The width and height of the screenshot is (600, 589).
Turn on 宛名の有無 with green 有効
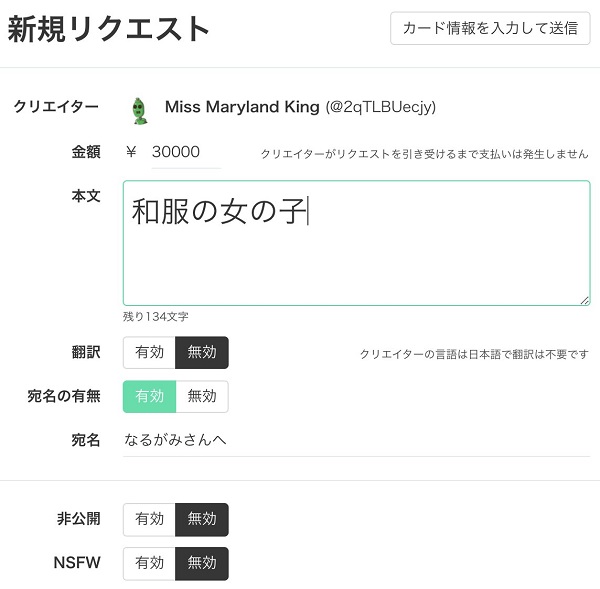[149, 396]
